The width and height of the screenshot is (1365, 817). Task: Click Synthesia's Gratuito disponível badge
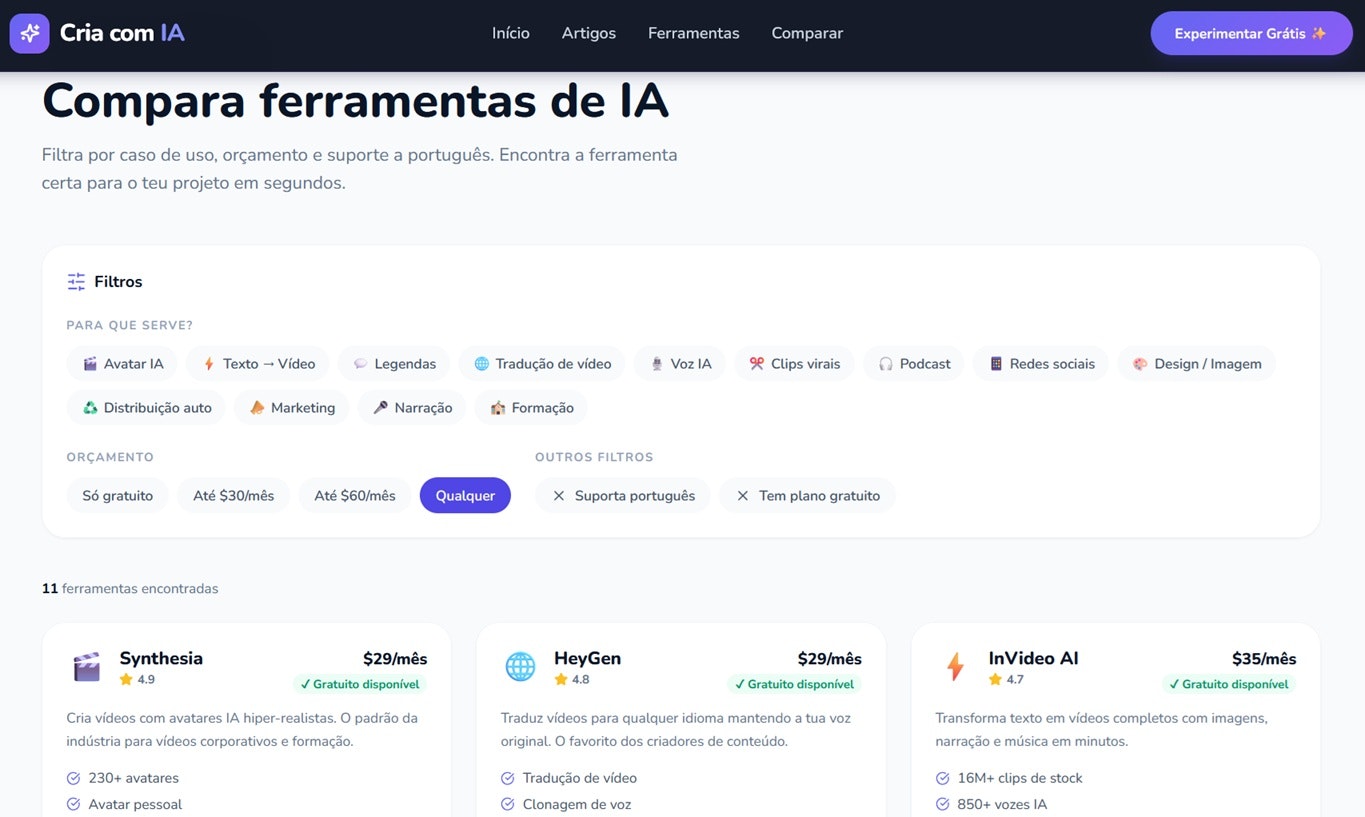click(360, 685)
